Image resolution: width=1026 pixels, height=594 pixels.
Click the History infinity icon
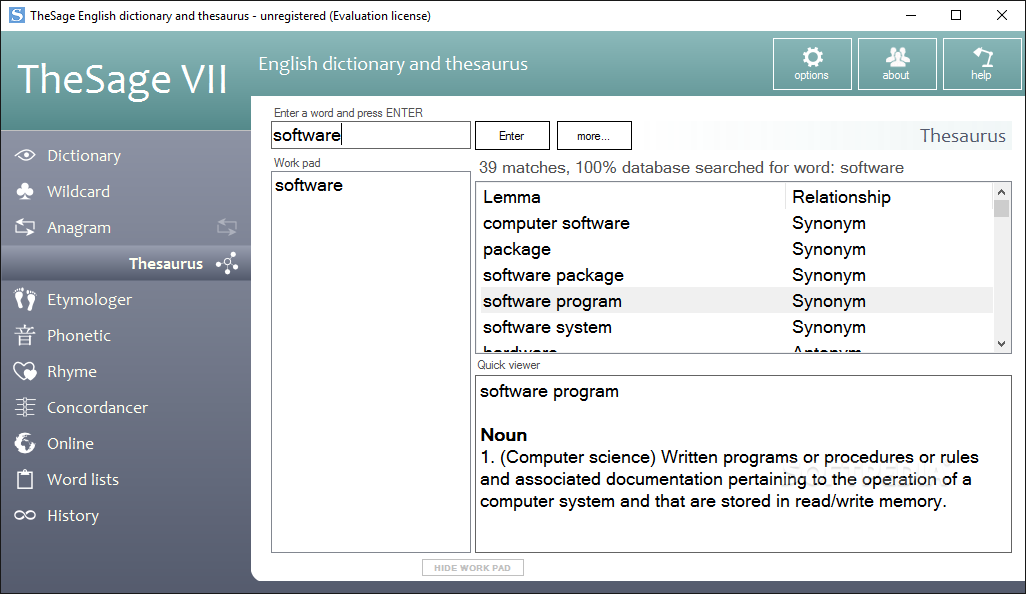tap(25, 515)
